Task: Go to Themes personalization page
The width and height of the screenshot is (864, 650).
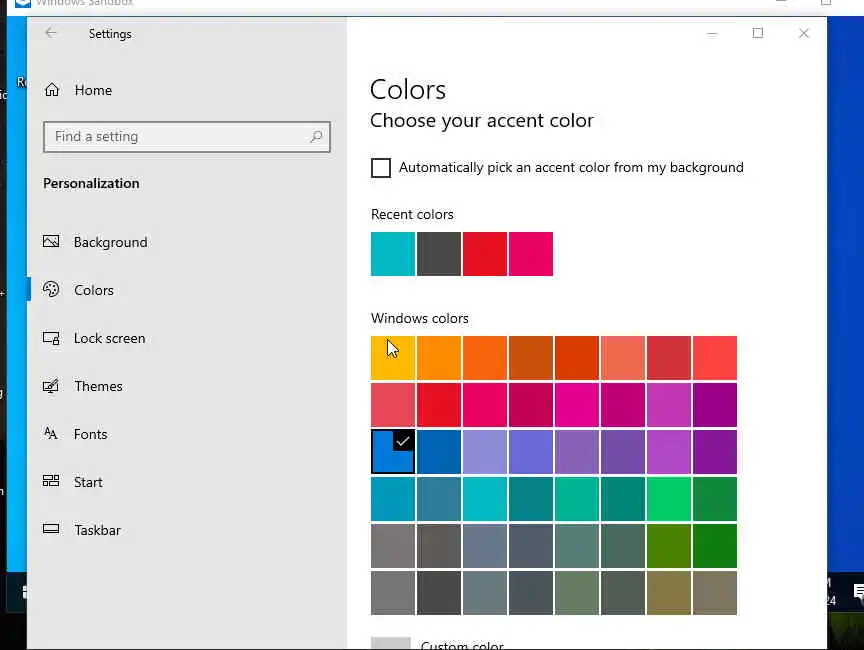Action: pos(98,386)
